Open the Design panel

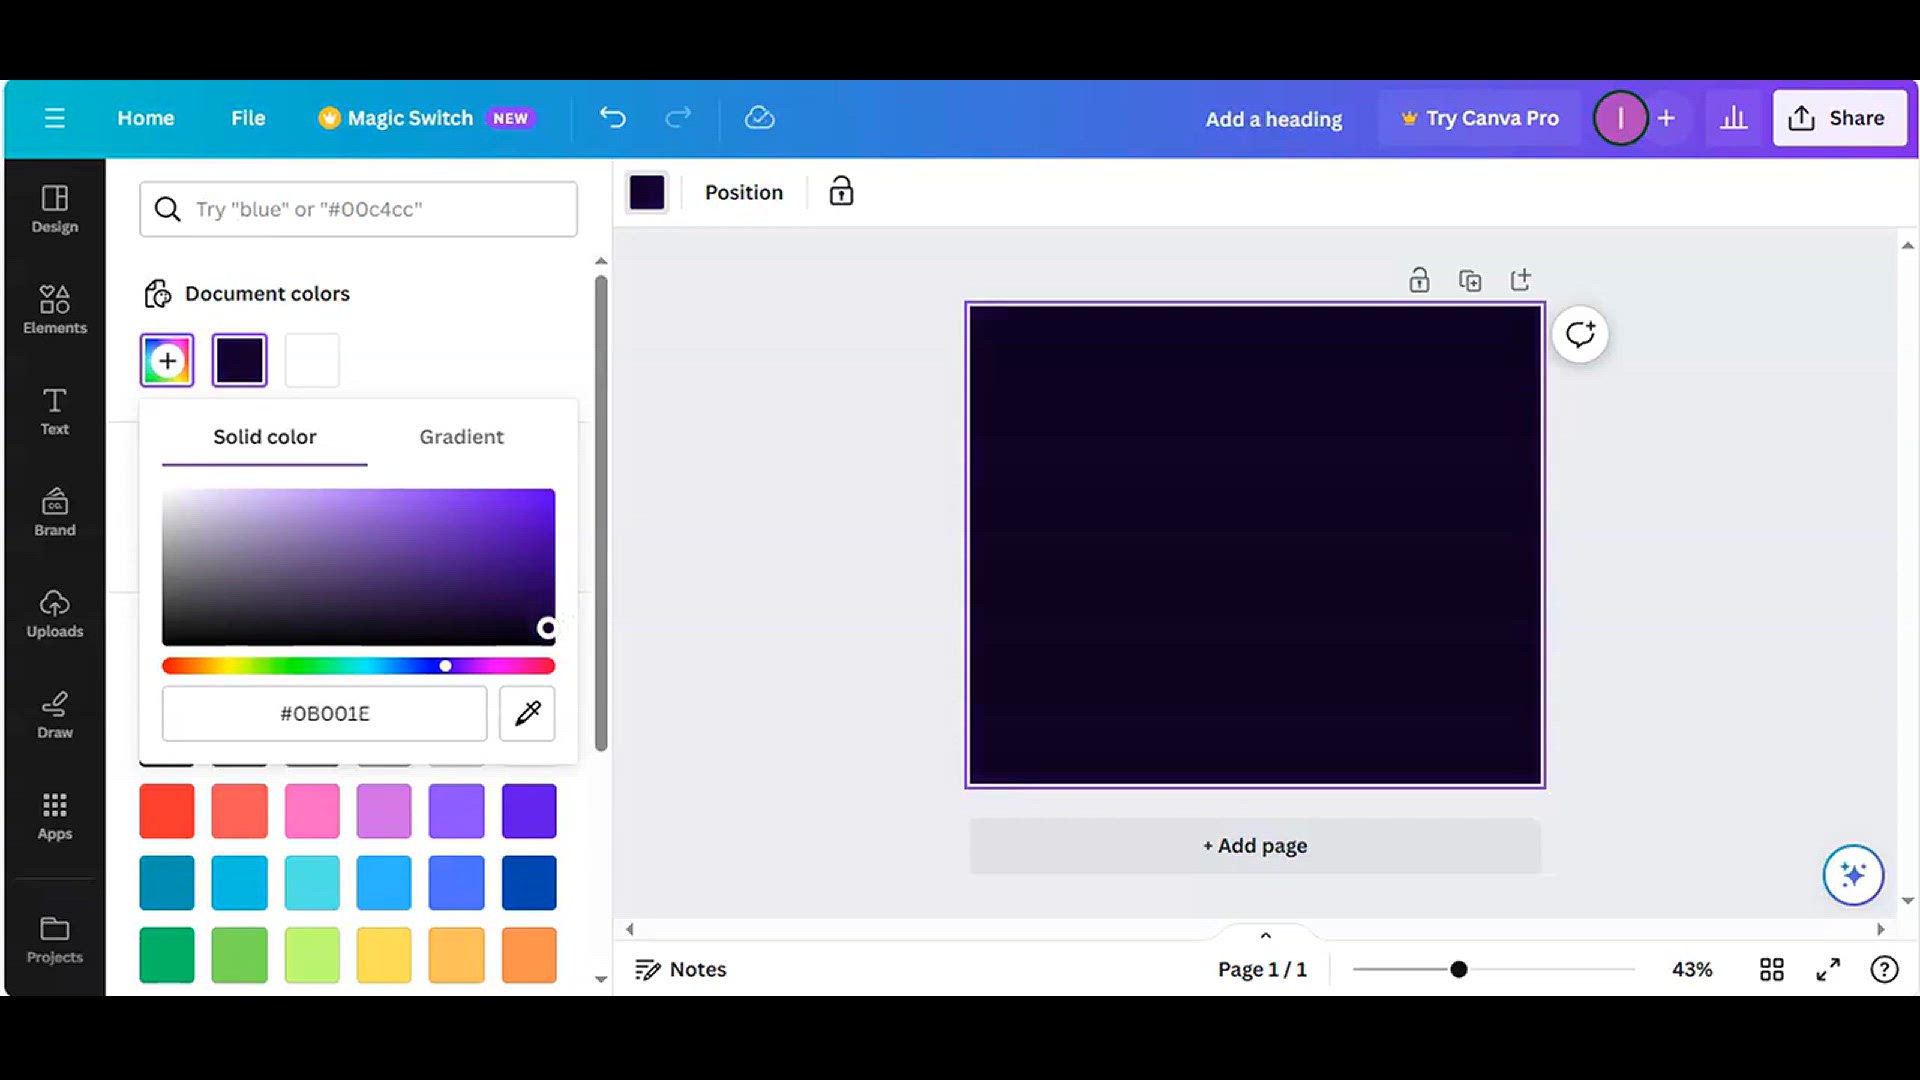coord(55,209)
